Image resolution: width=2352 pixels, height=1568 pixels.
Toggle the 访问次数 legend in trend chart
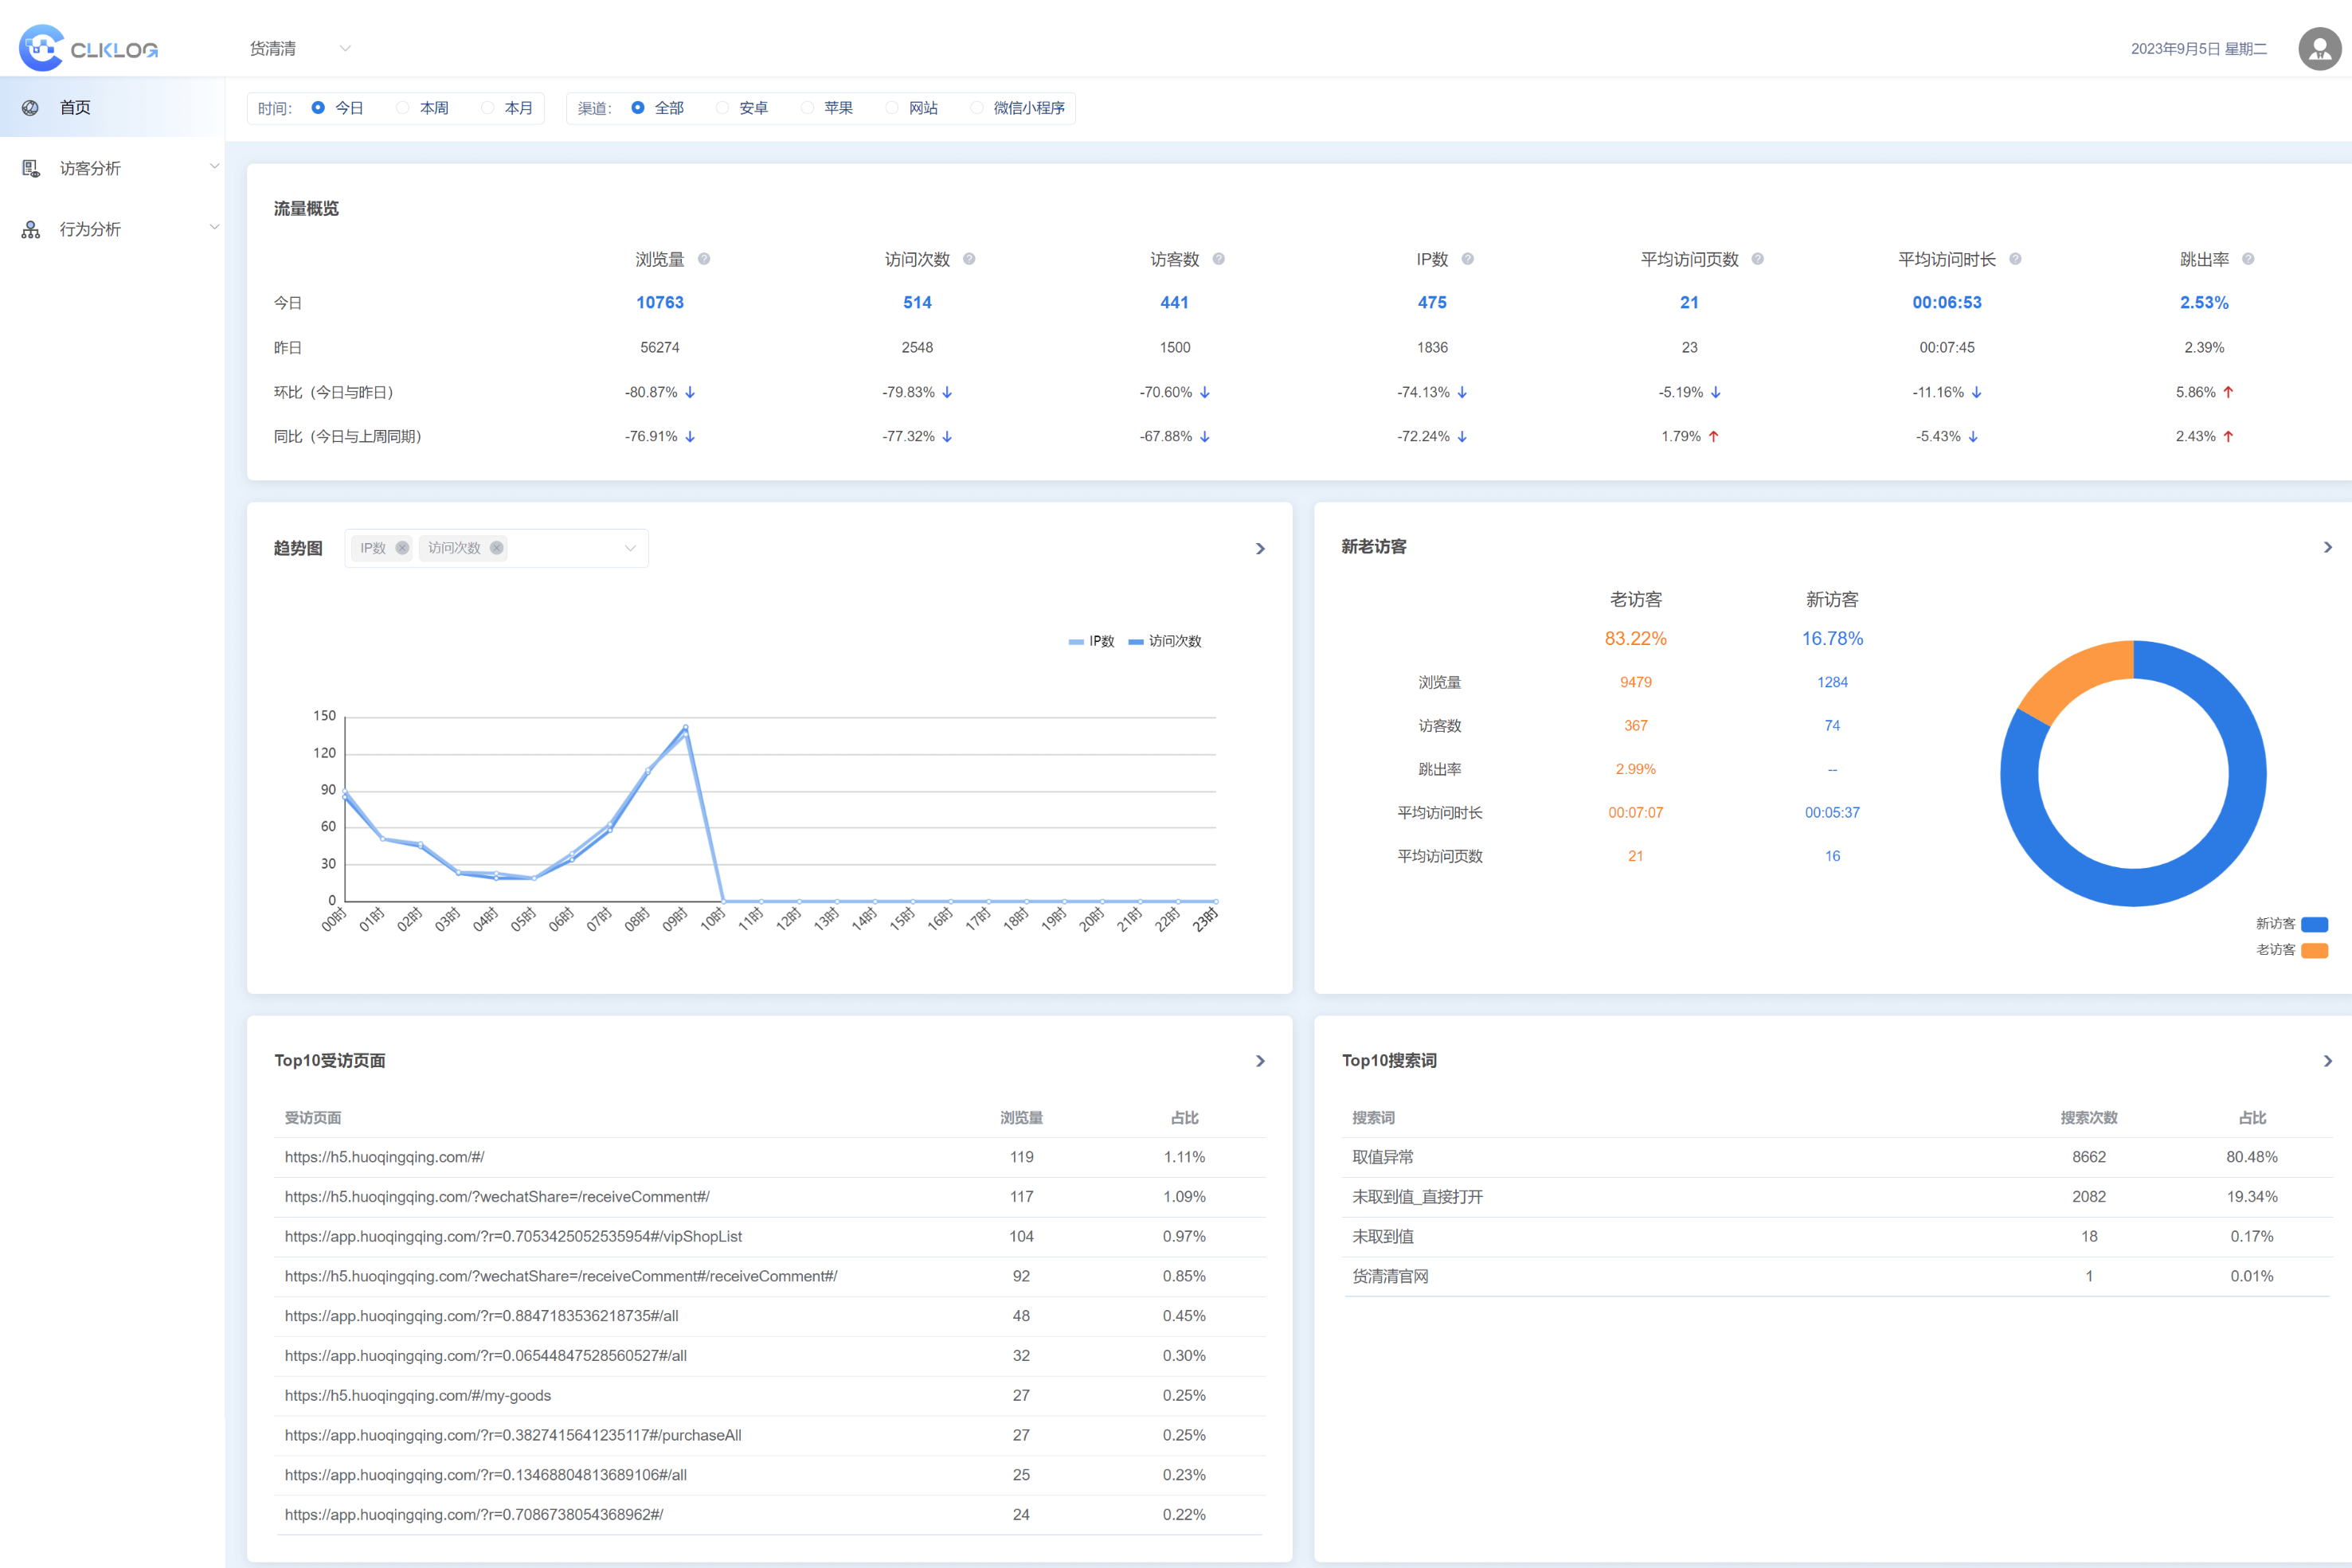tap(1165, 641)
